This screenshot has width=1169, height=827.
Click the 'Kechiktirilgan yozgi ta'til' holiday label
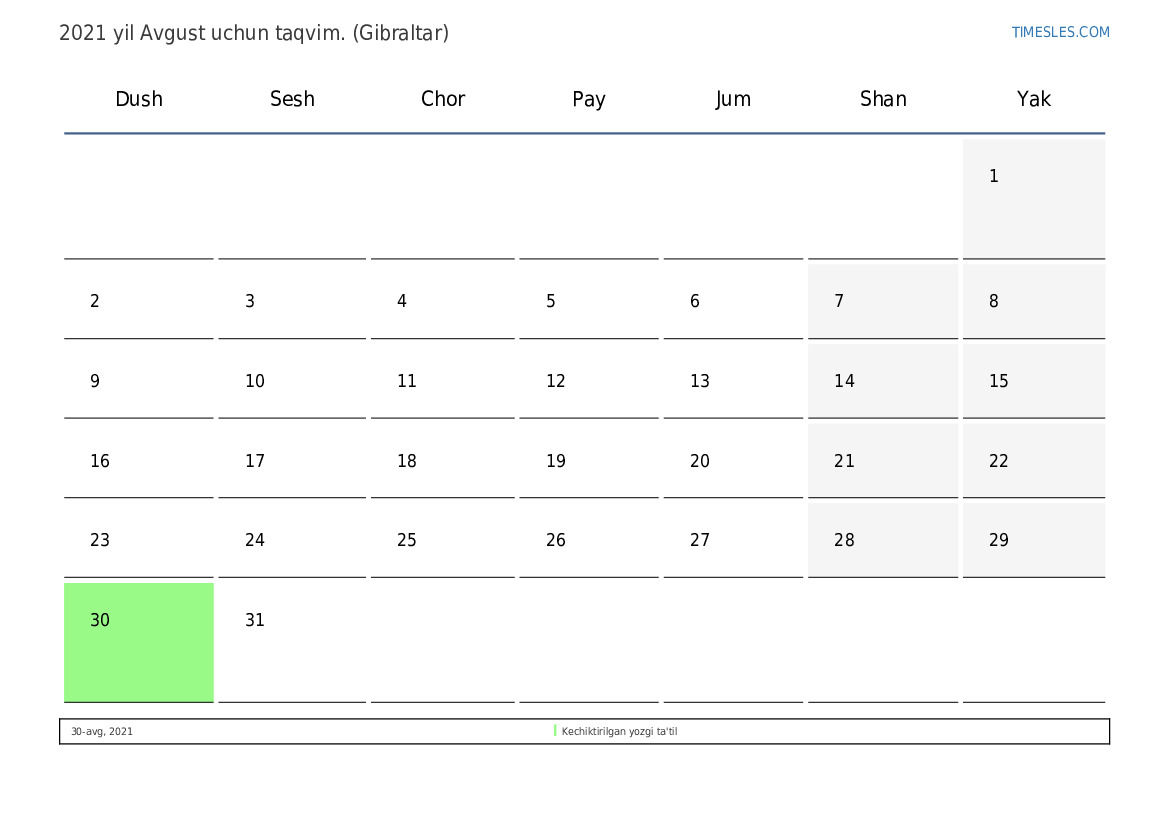[x=620, y=732]
